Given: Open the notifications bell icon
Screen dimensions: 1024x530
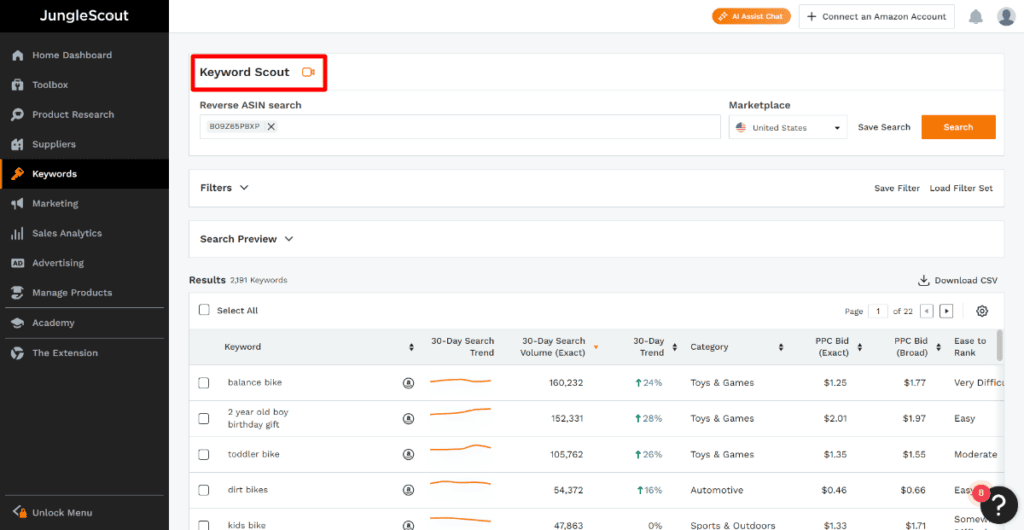Looking at the screenshot, I should pyautogui.click(x=976, y=16).
